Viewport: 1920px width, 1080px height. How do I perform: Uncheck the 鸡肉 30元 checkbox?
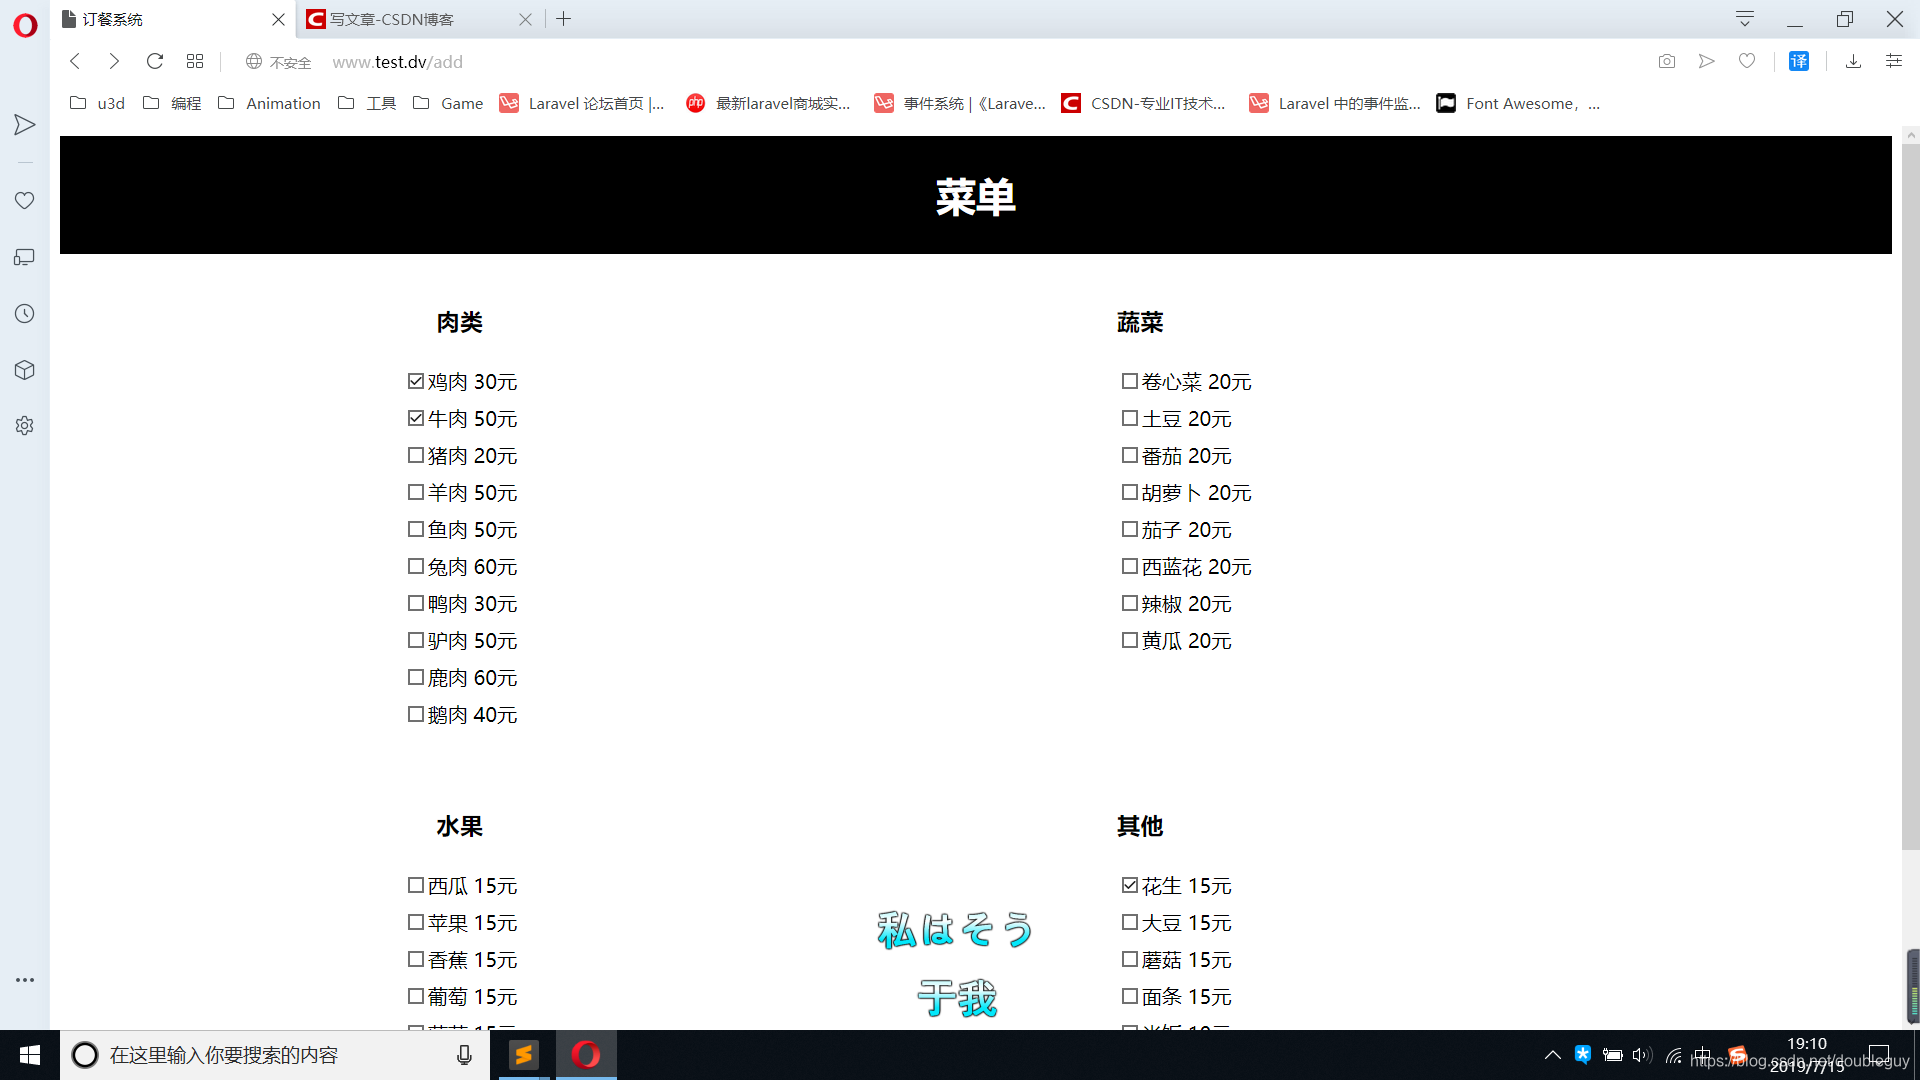point(416,381)
